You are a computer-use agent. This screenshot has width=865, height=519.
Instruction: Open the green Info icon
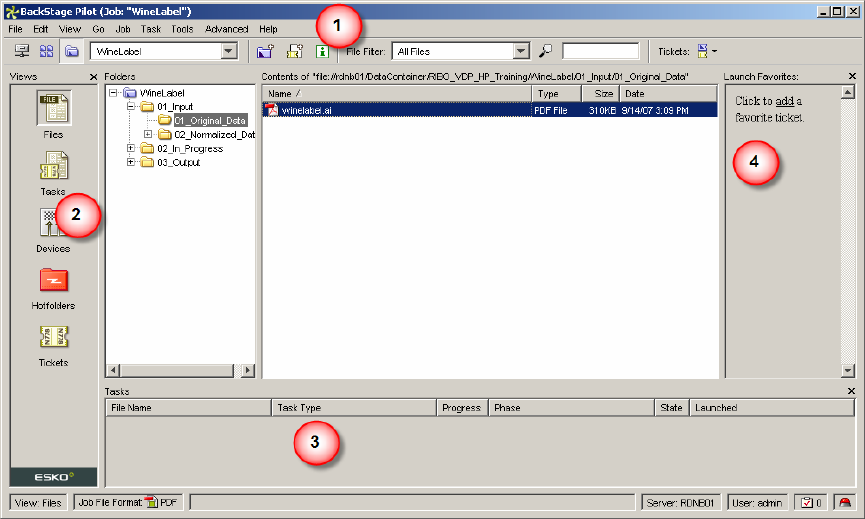[x=322, y=51]
